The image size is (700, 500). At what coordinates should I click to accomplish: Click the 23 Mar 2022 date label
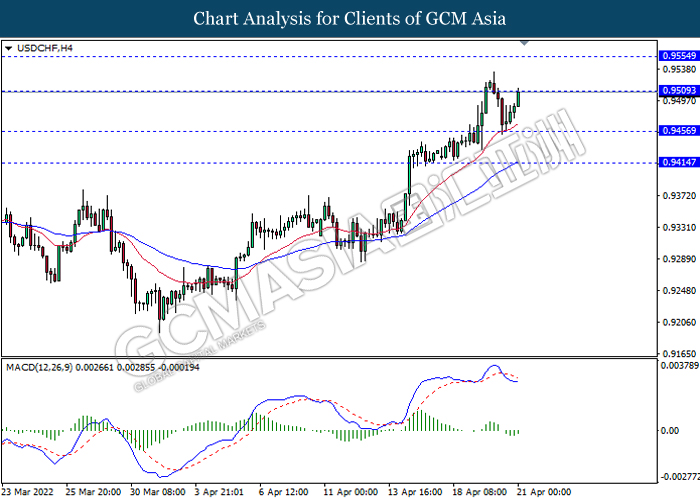point(28,492)
